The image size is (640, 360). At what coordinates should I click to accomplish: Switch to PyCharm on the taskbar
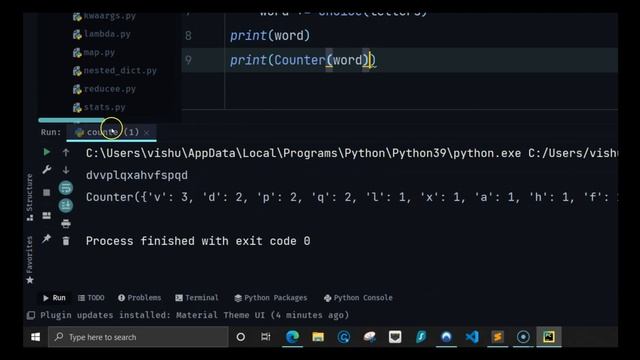pyautogui.click(x=549, y=337)
